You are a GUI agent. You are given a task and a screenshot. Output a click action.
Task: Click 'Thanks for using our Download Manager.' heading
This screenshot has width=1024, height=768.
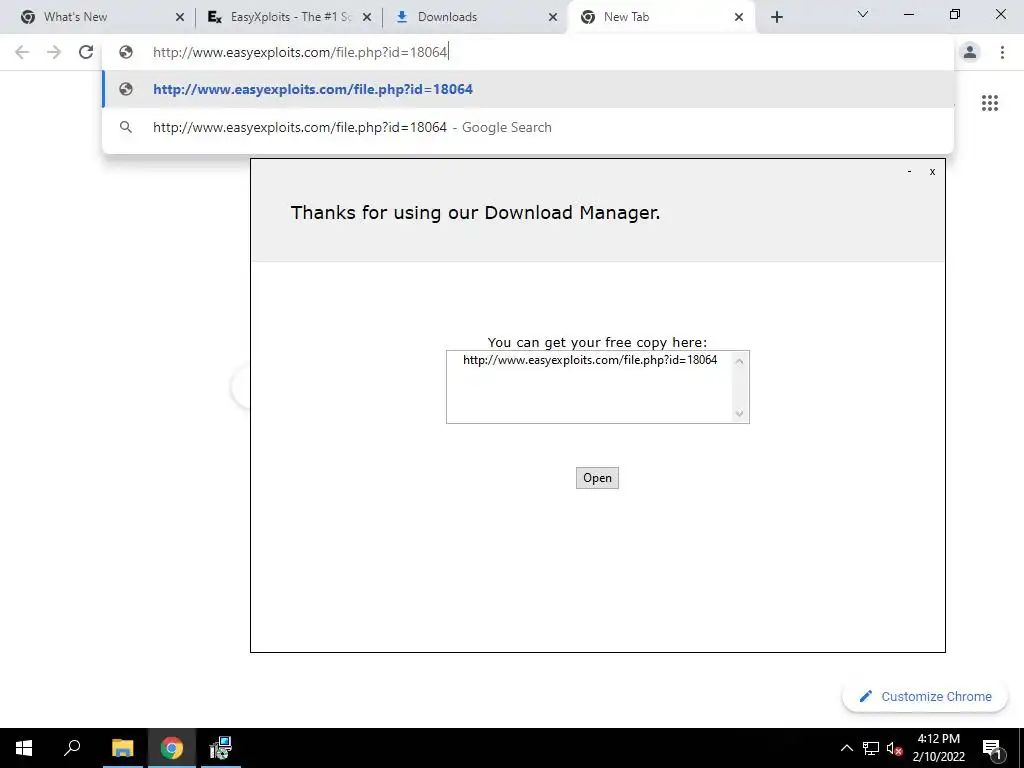tap(475, 213)
